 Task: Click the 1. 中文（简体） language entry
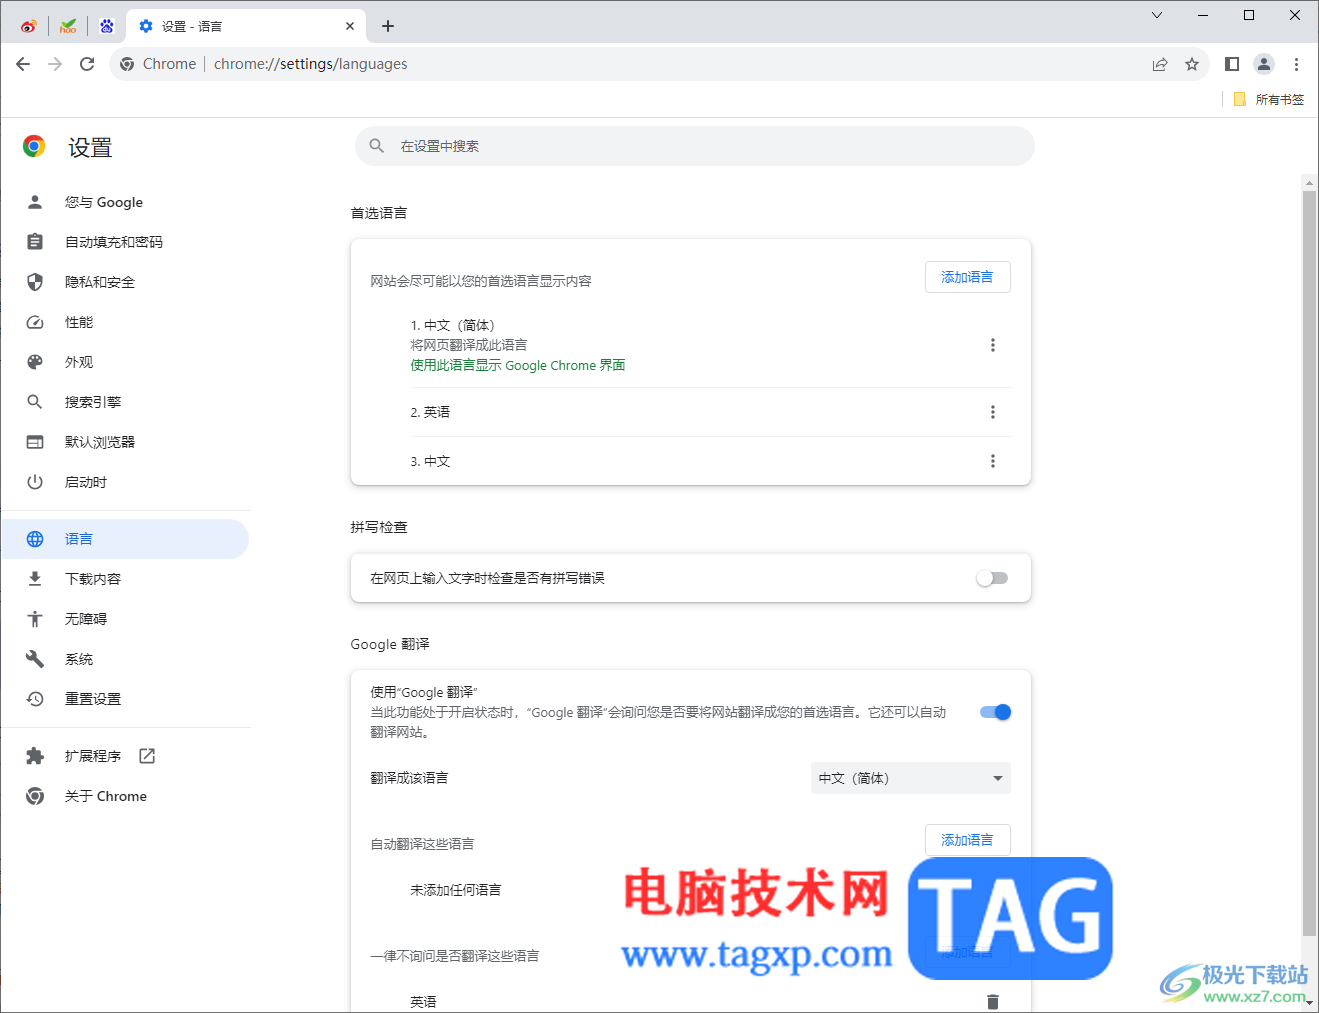click(453, 325)
